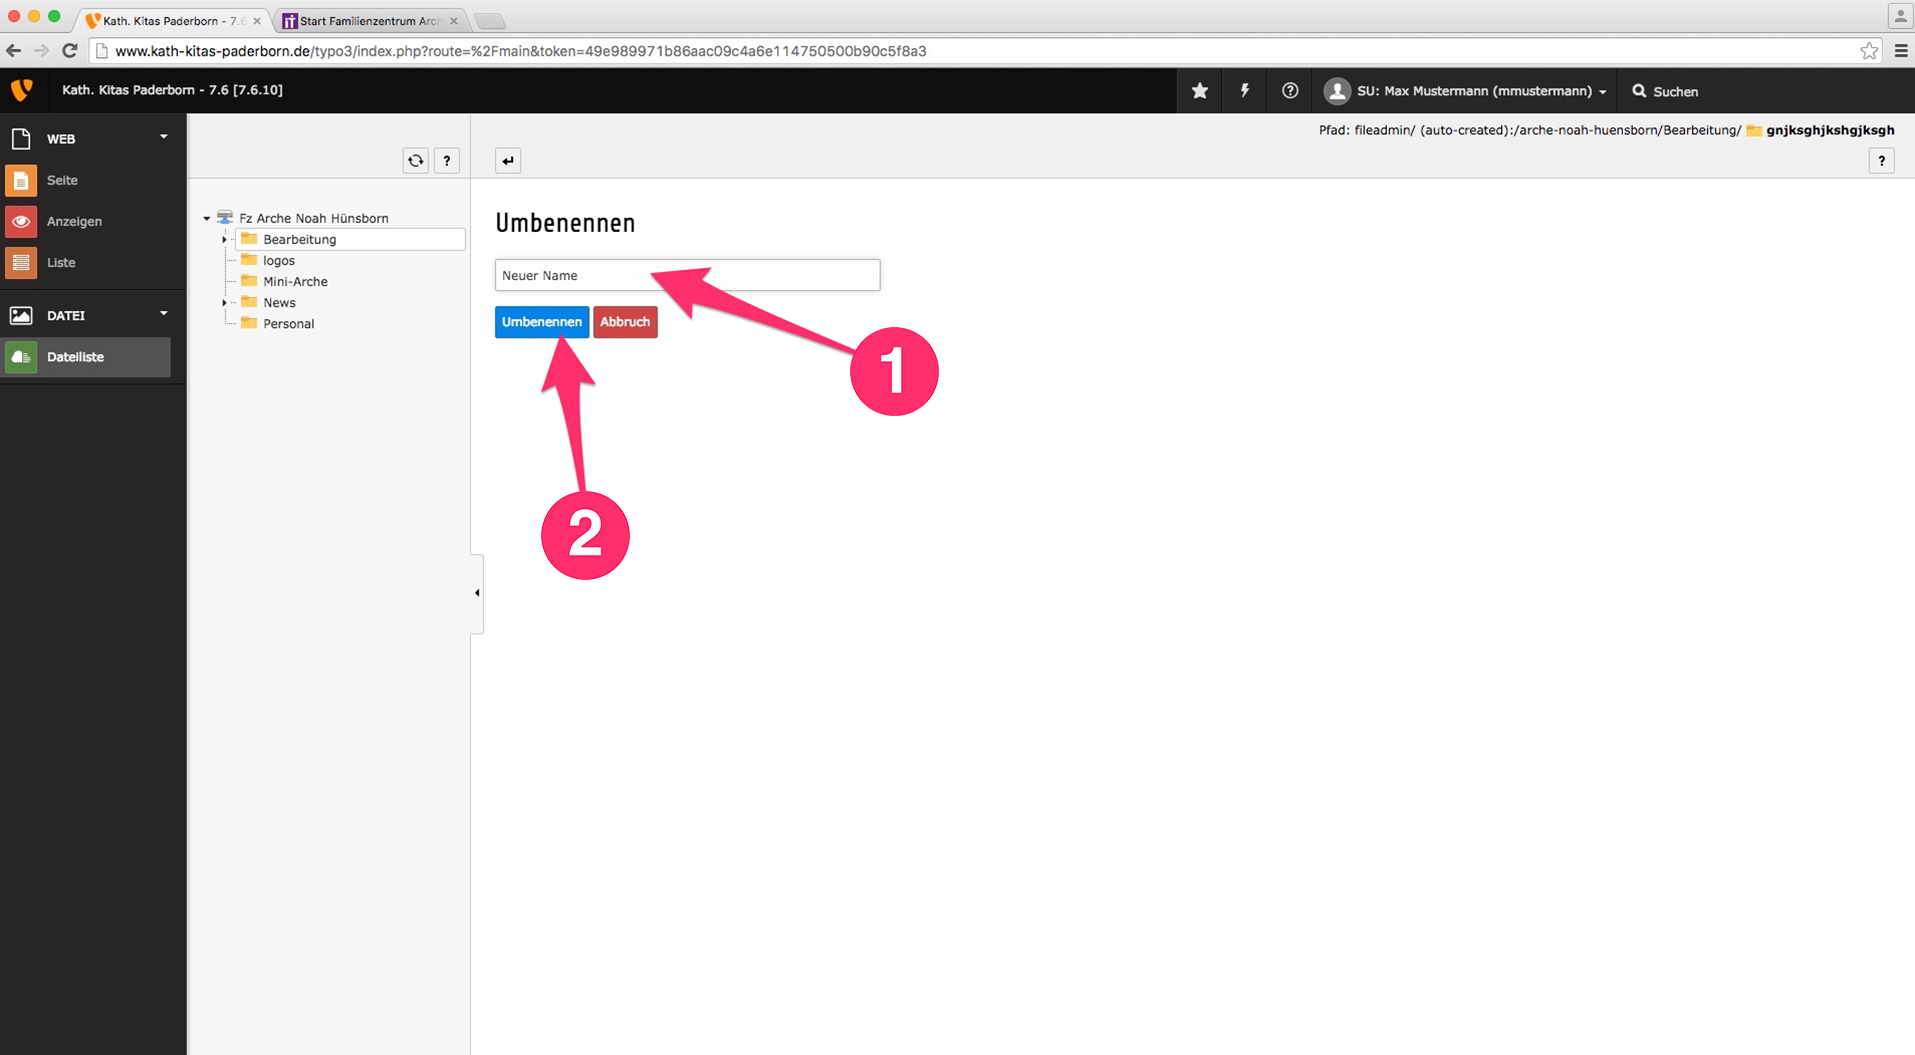Open the Liste module
Screen dimensions: 1915x1055
pos(61,262)
